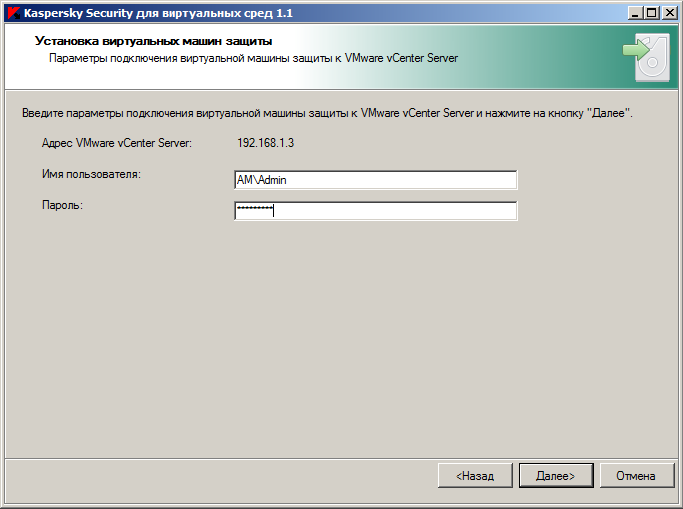Image resolution: width=683 pixels, height=509 pixels.
Task: Proceed with the Далее> button
Action: click(556, 475)
